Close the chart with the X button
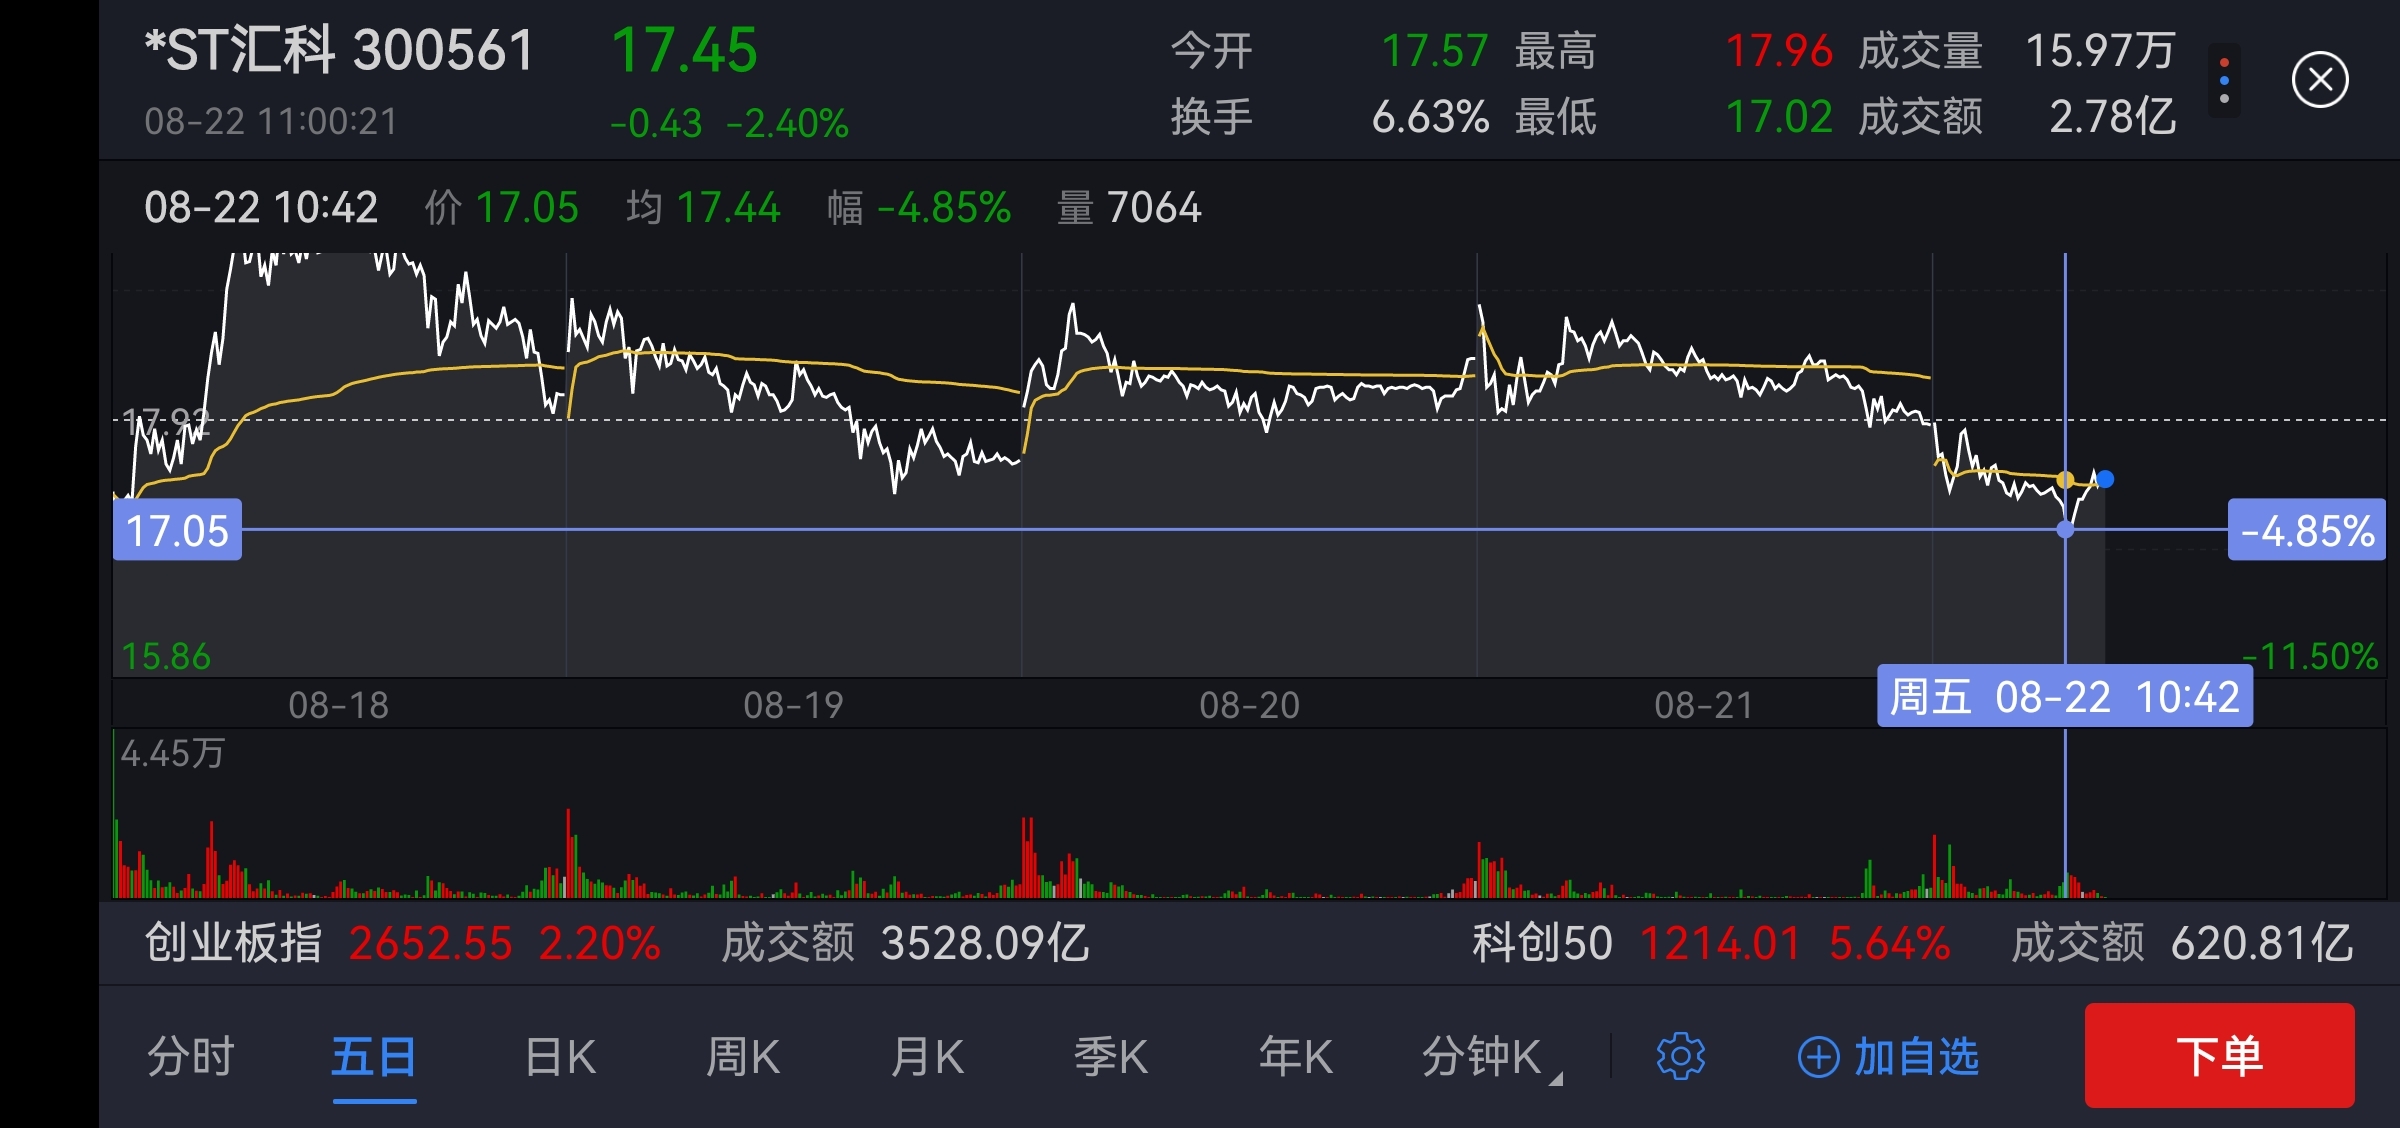 2320,80
